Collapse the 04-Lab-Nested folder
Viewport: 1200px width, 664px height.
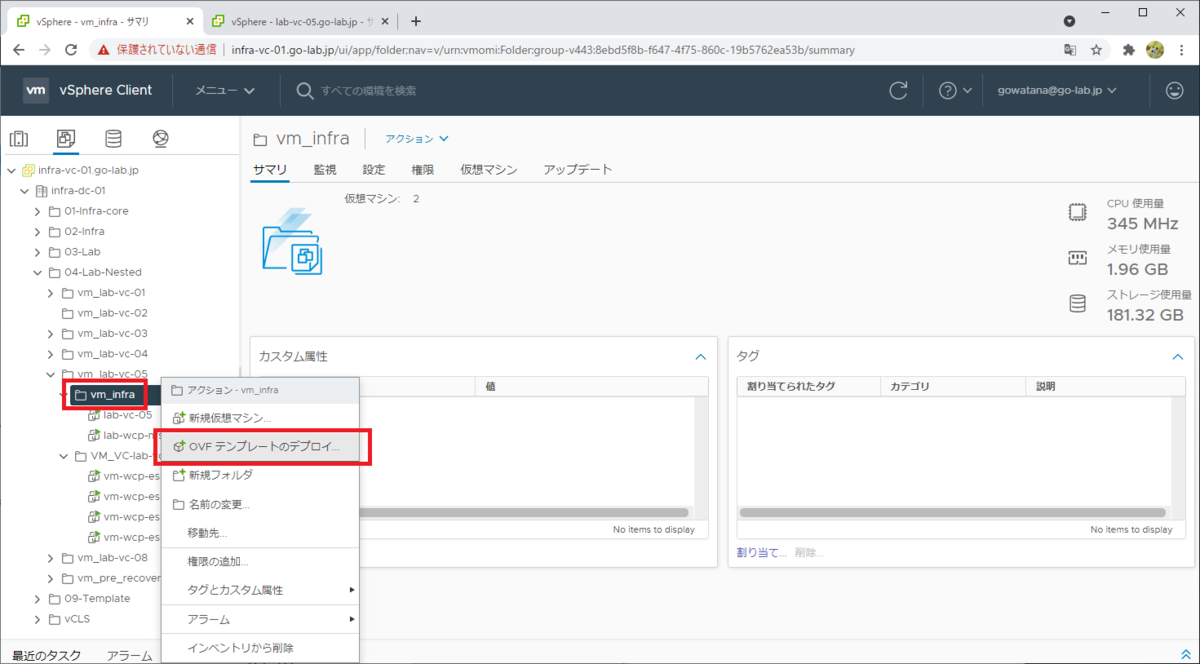click(38, 272)
